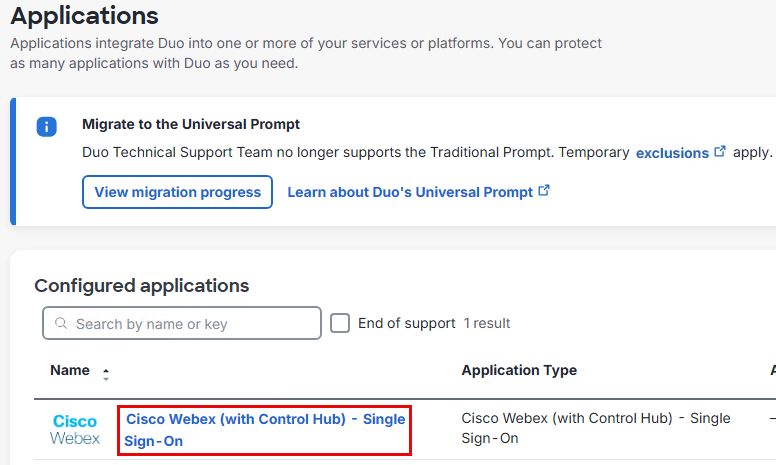This screenshot has width=776, height=465.
Task: Click the Migrate to the Universal Prompt title
Action: click(x=191, y=125)
